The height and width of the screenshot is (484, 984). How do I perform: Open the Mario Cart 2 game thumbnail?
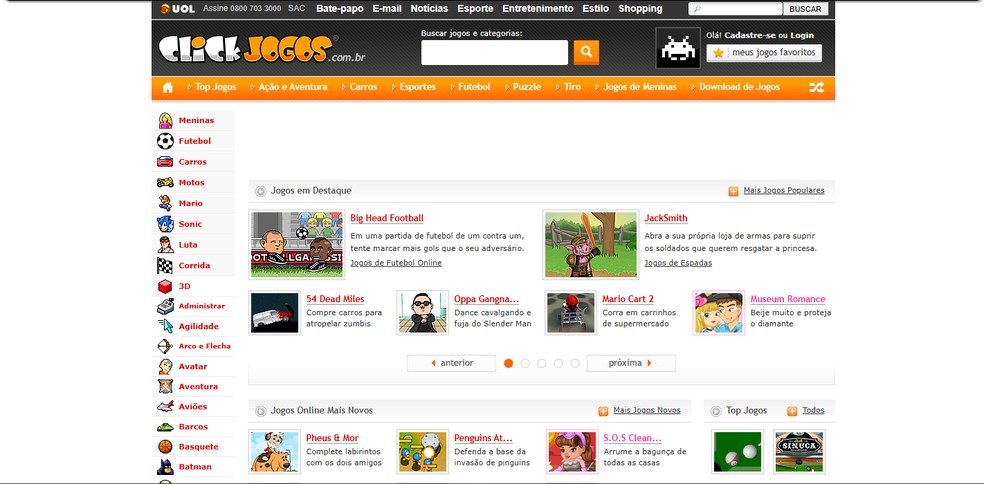571,313
